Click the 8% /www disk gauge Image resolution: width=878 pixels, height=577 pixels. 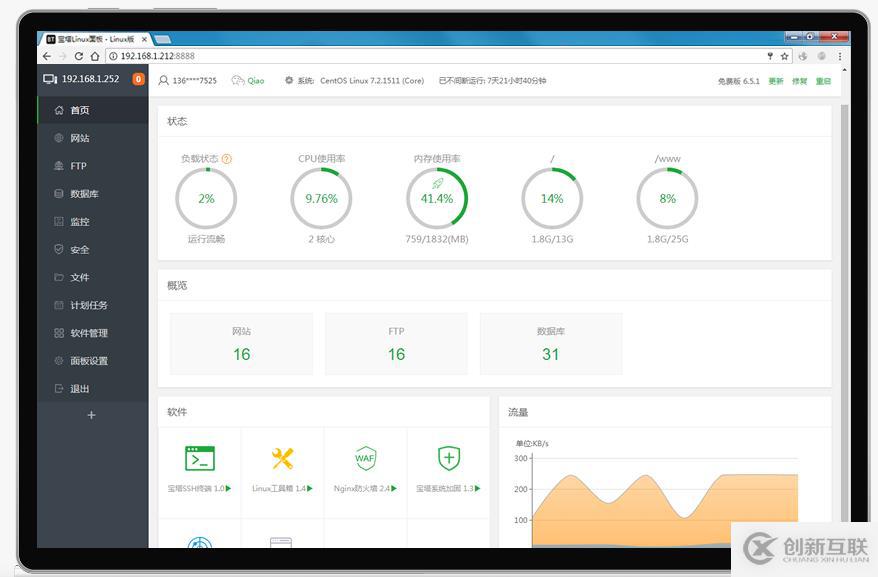tap(667, 198)
